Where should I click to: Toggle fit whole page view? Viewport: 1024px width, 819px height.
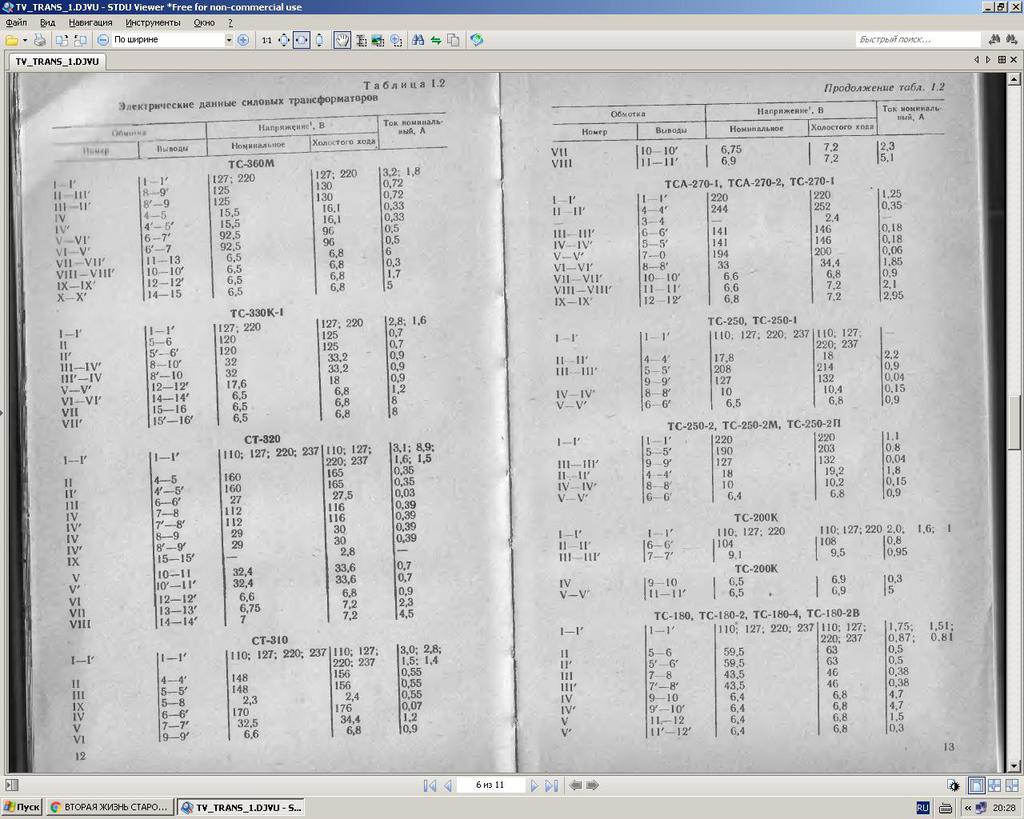tap(283, 40)
